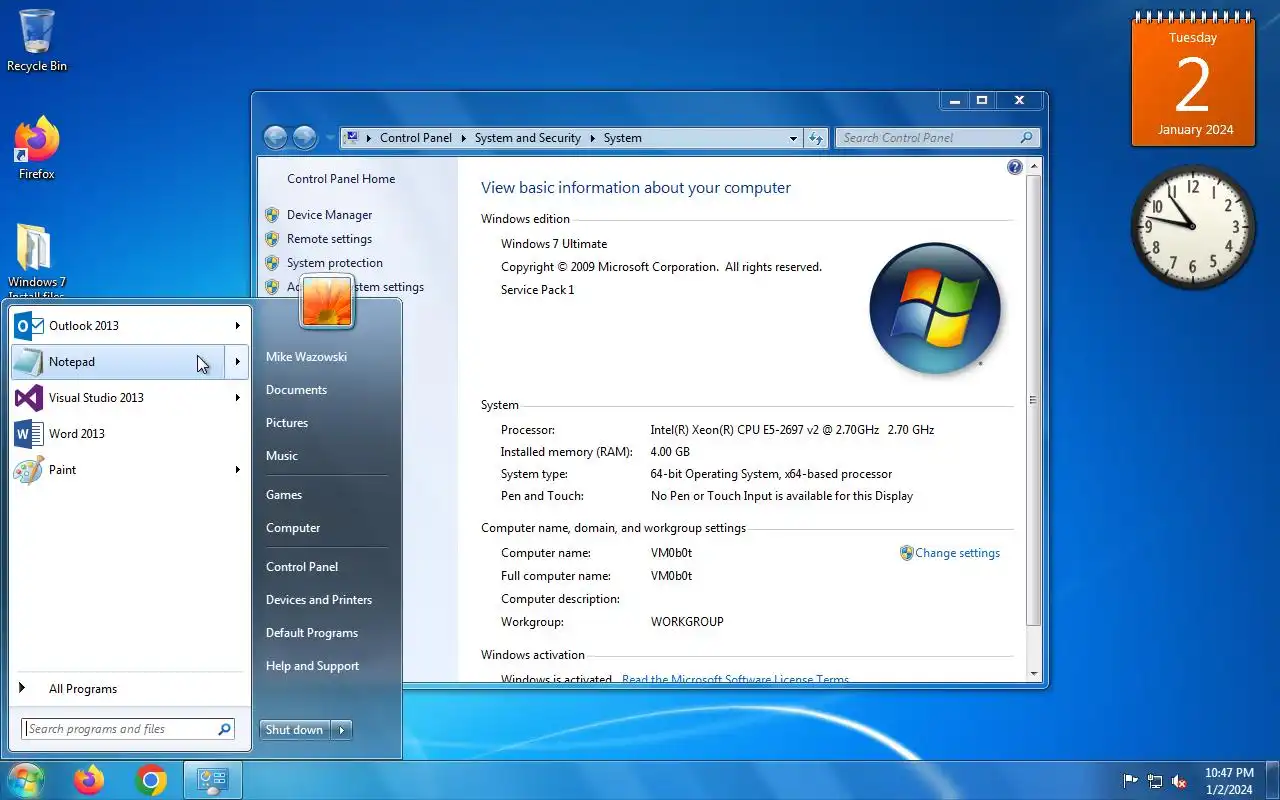This screenshot has height=800, width=1280.
Task: Open the Shut down options arrow
Action: 342,730
